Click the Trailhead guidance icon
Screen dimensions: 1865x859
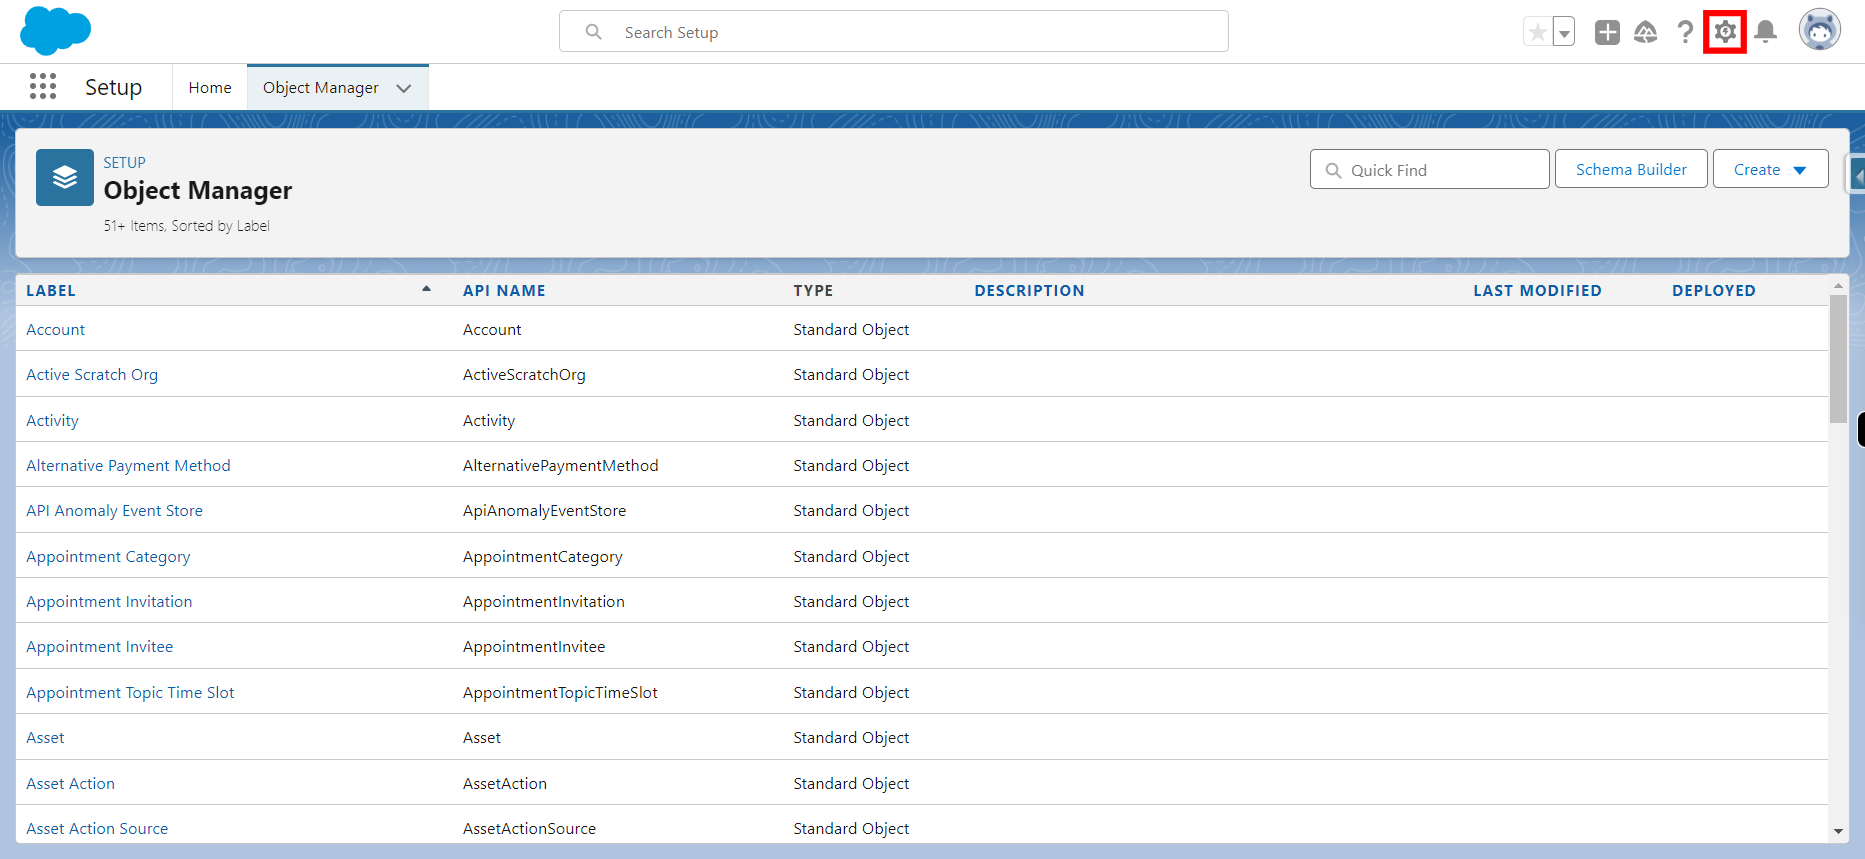click(x=1645, y=32)
